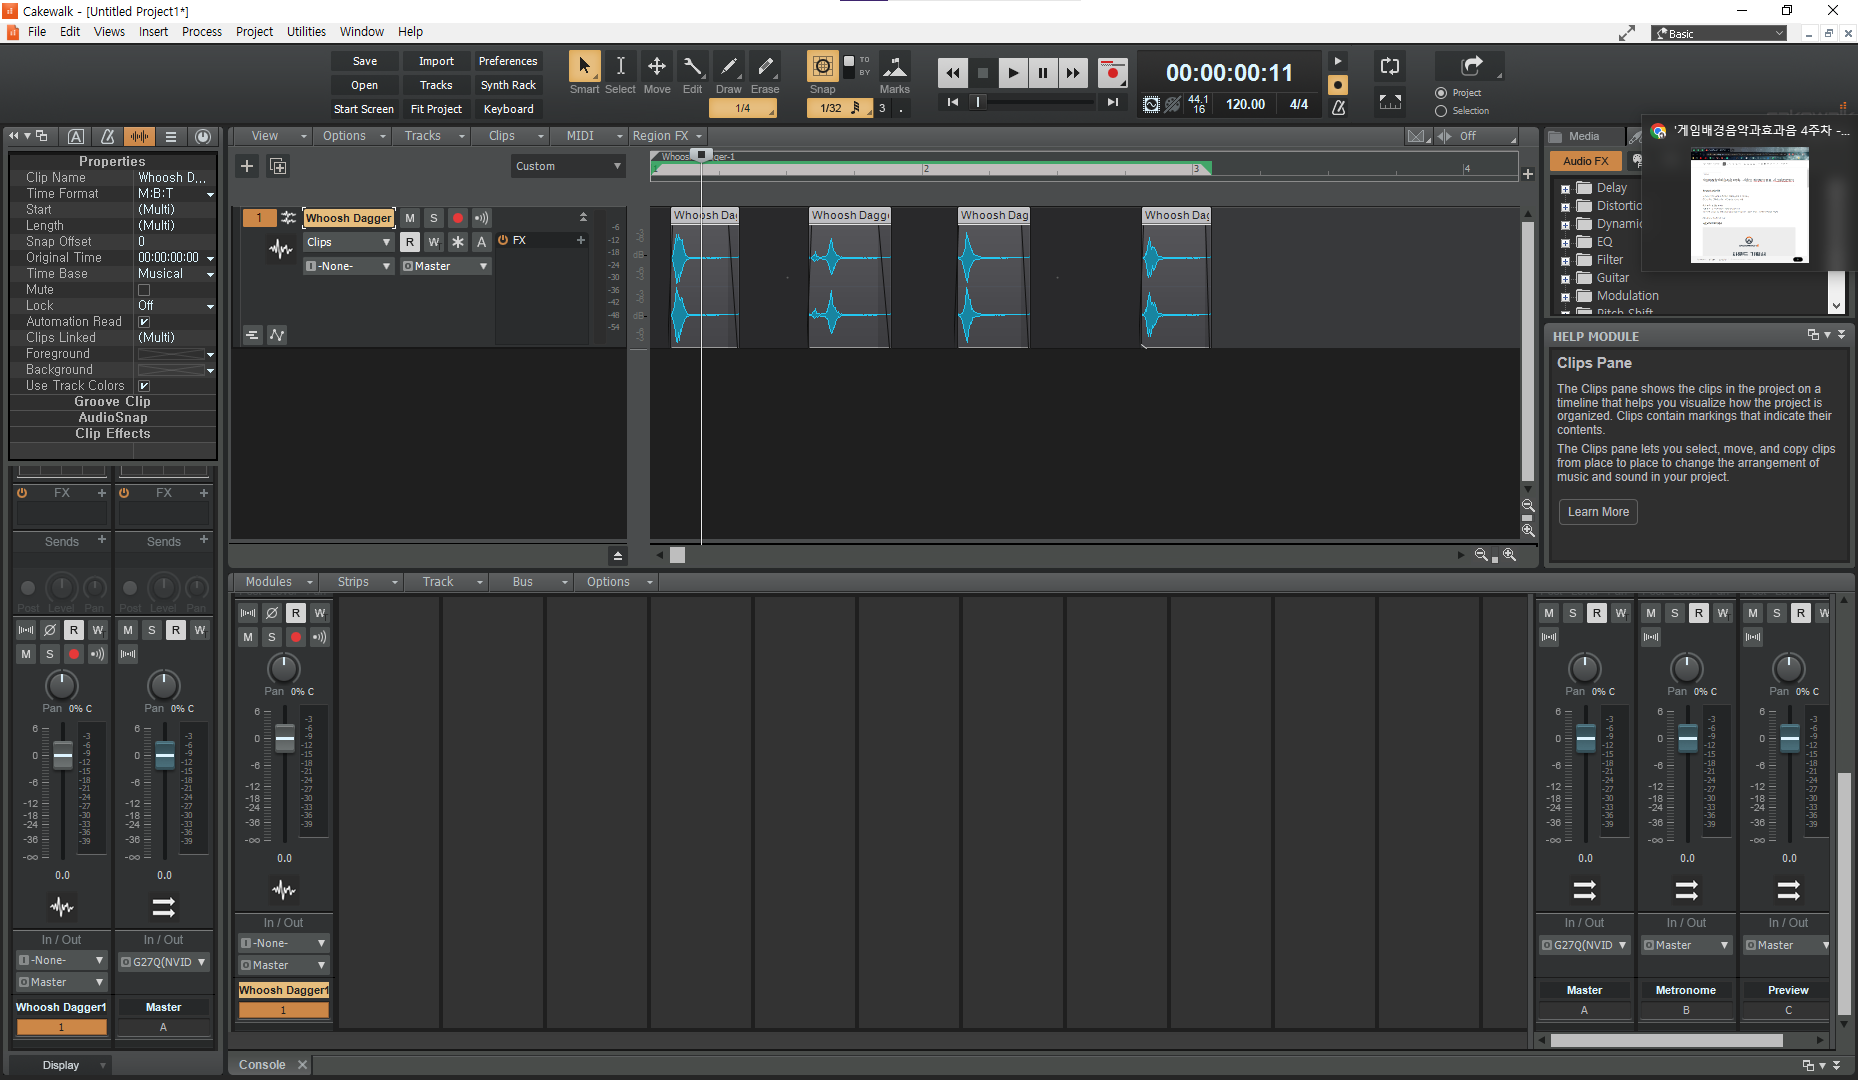Switch to the Erase tool
Screen dimensions: 1858x1080
[x=765, y=67]
